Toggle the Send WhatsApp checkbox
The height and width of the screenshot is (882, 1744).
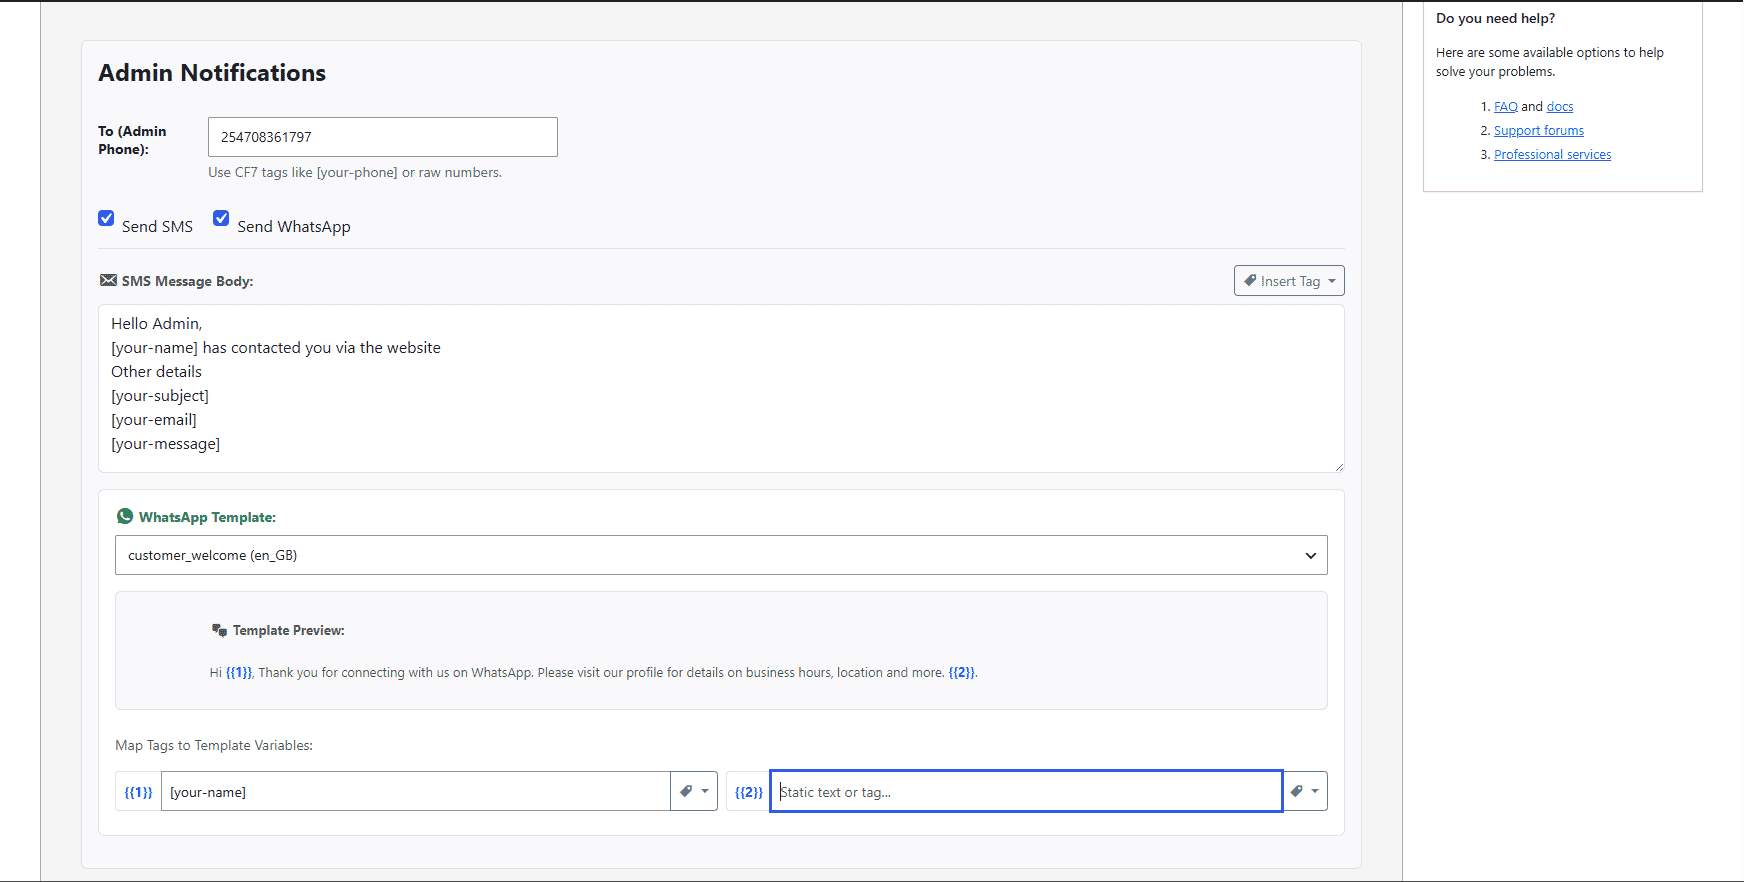221,218
